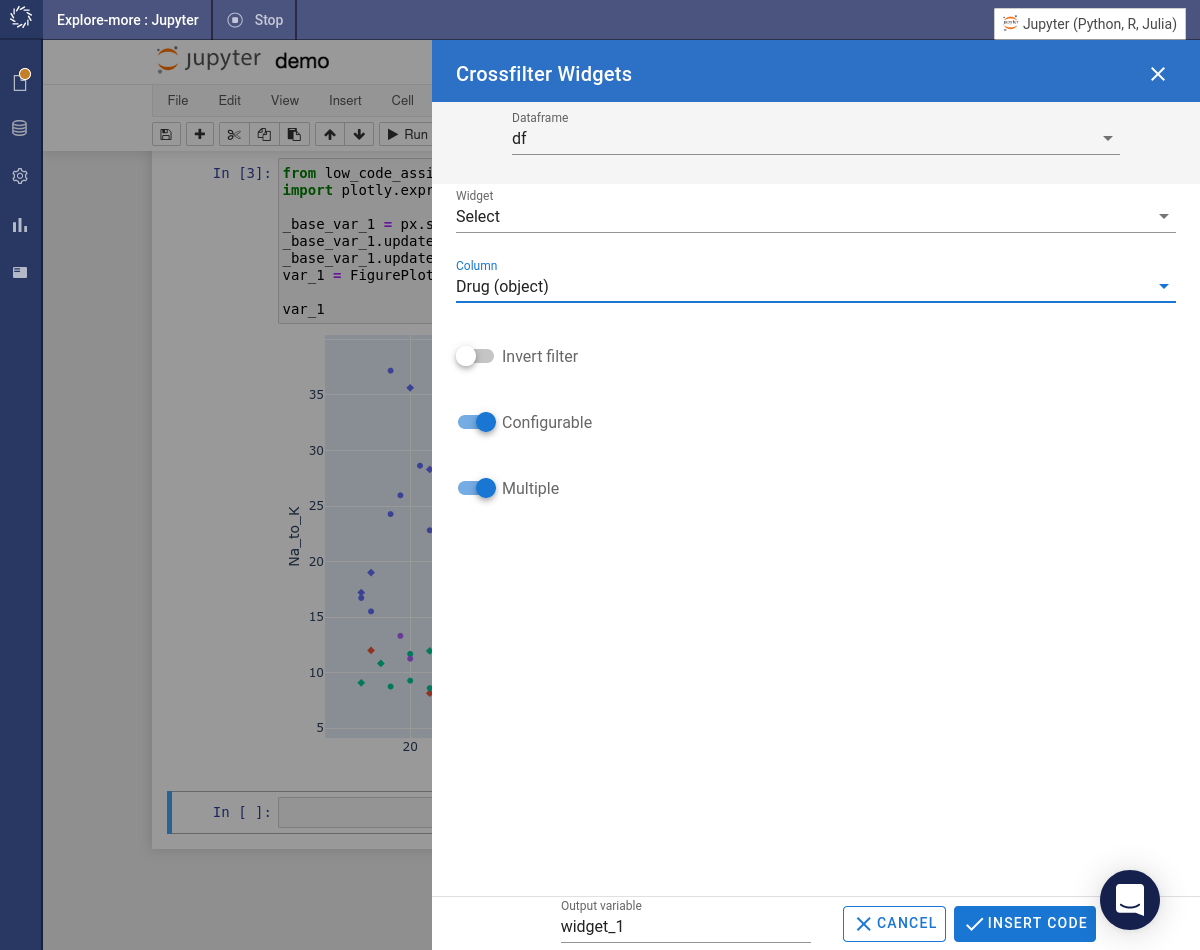Turn off the Configurable switch
This screenshot has height=950, width=1200.
pos(476,422)
